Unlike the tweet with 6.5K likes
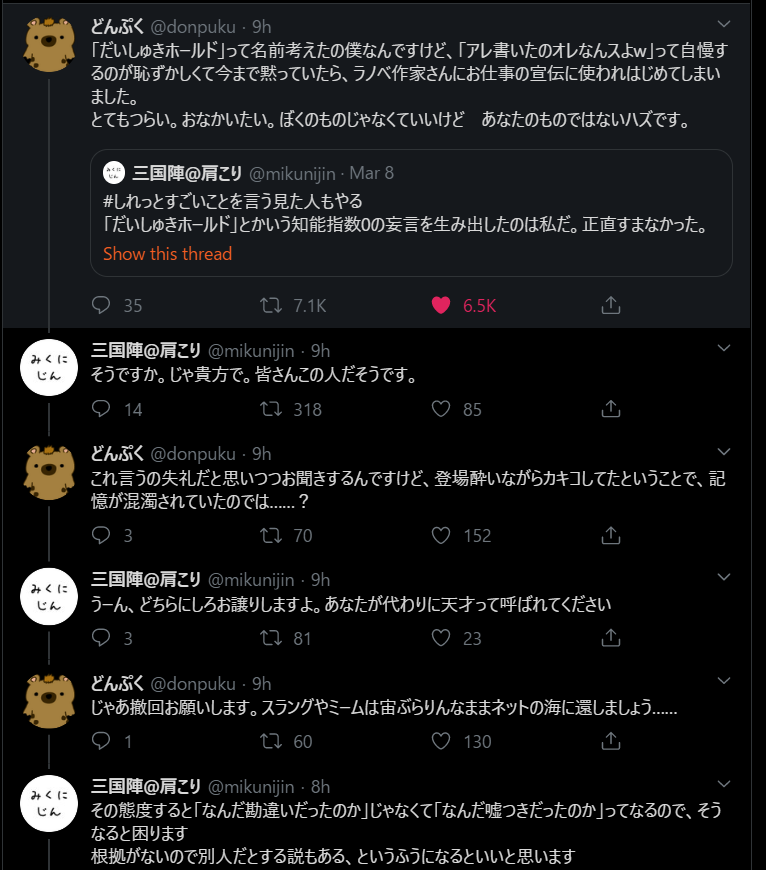 (441, 305)
